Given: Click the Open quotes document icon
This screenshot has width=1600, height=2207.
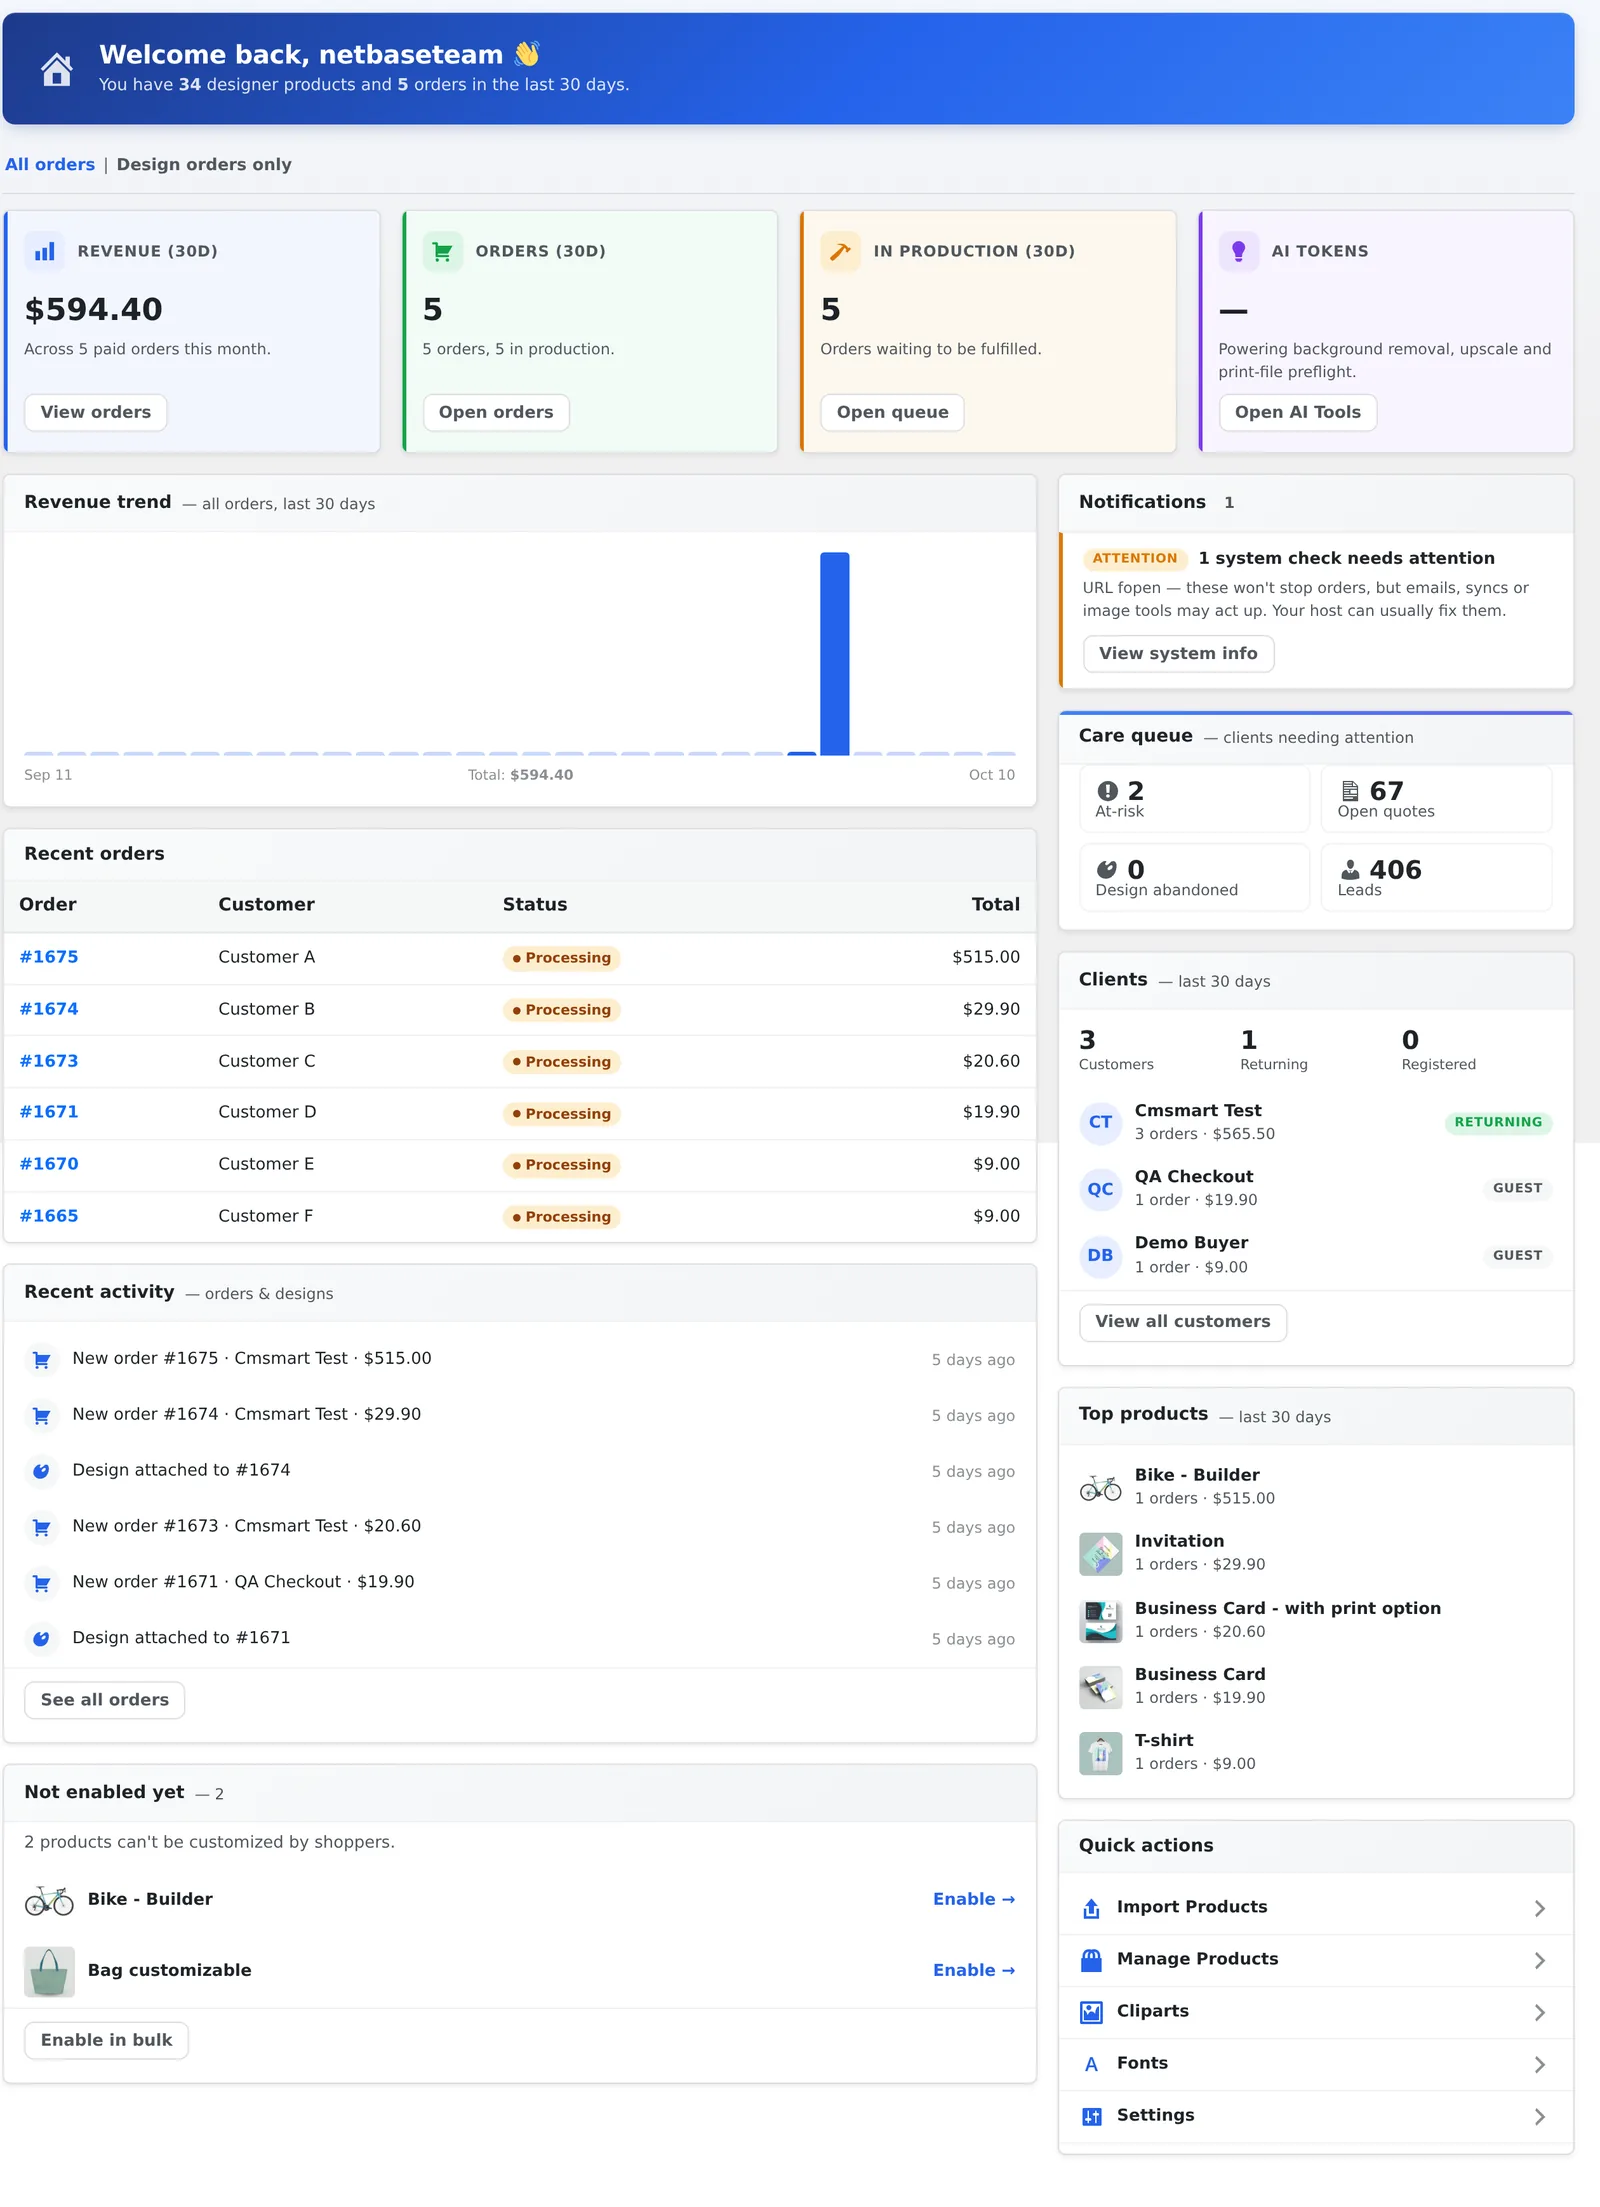Looking at the screenshot, I should 1349,791.
